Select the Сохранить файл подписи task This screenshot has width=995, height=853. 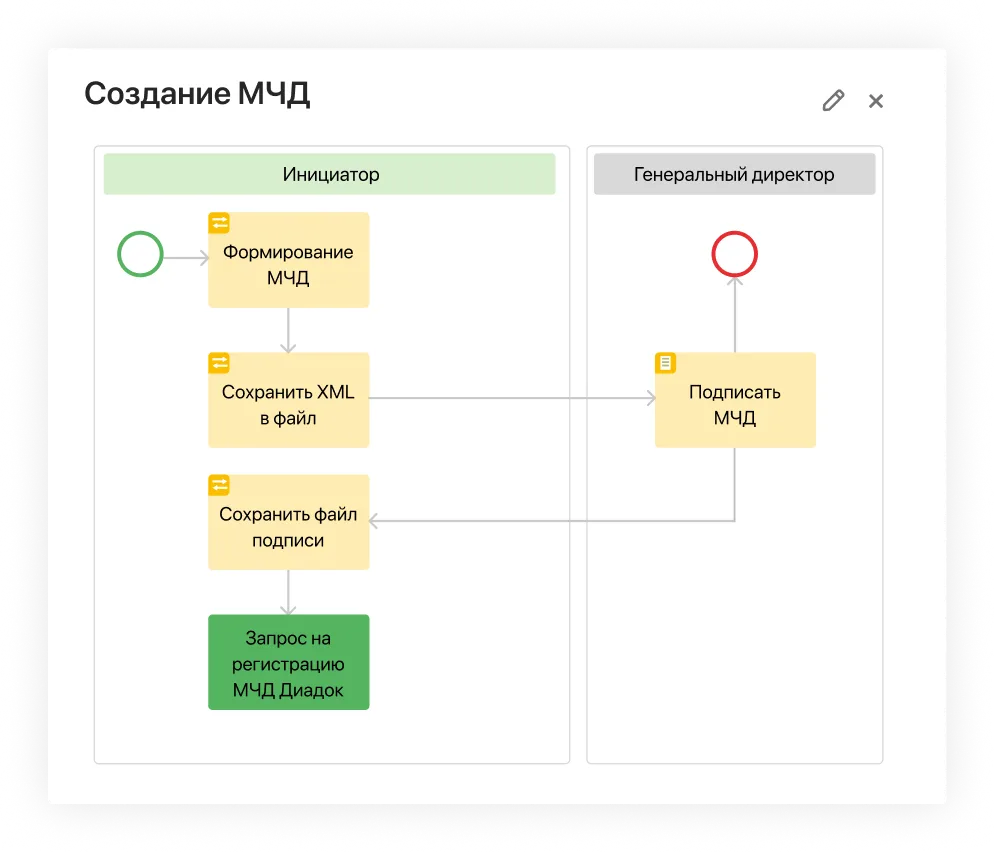[x=288, y=528]
